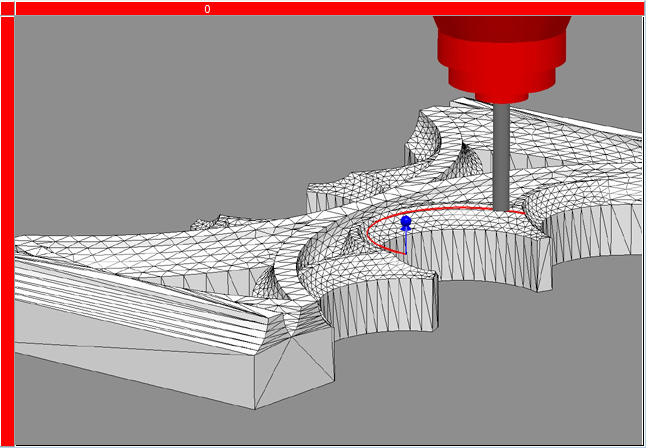Click the "0" value in the top bar
646x448 pixels.
pos(207,9)
